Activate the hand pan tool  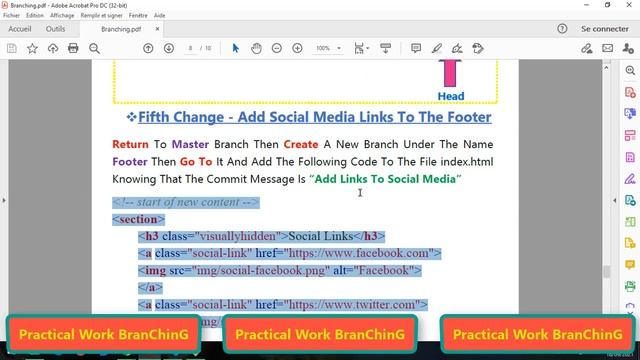coord(256,48)
